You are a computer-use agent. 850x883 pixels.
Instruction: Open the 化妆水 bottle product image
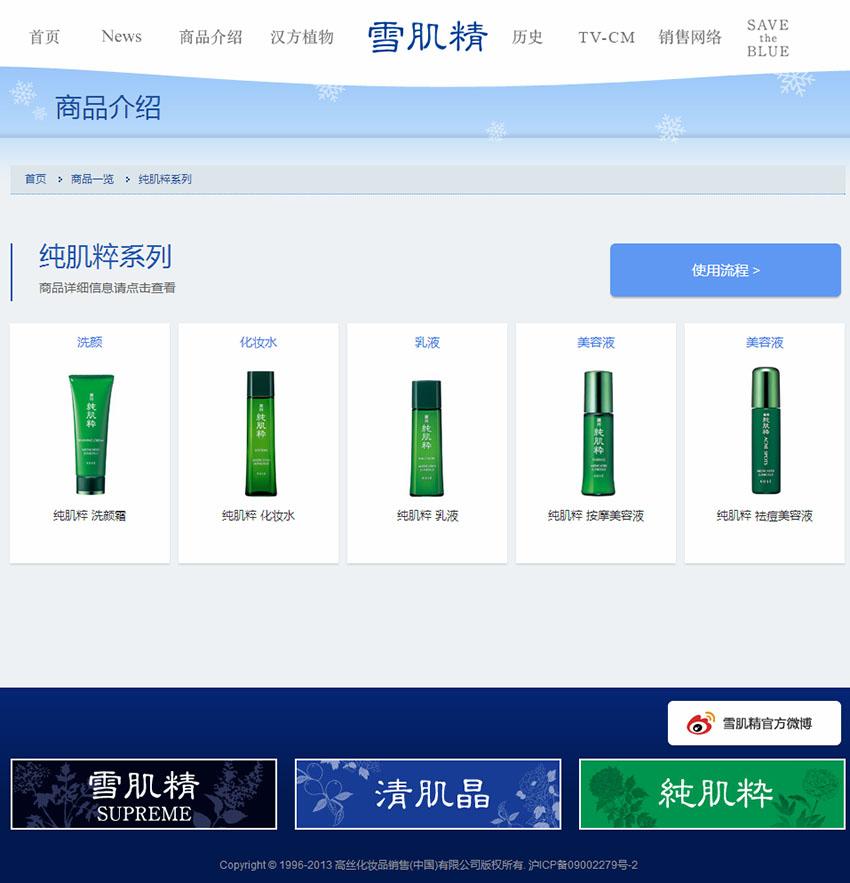tap(261, 433)
